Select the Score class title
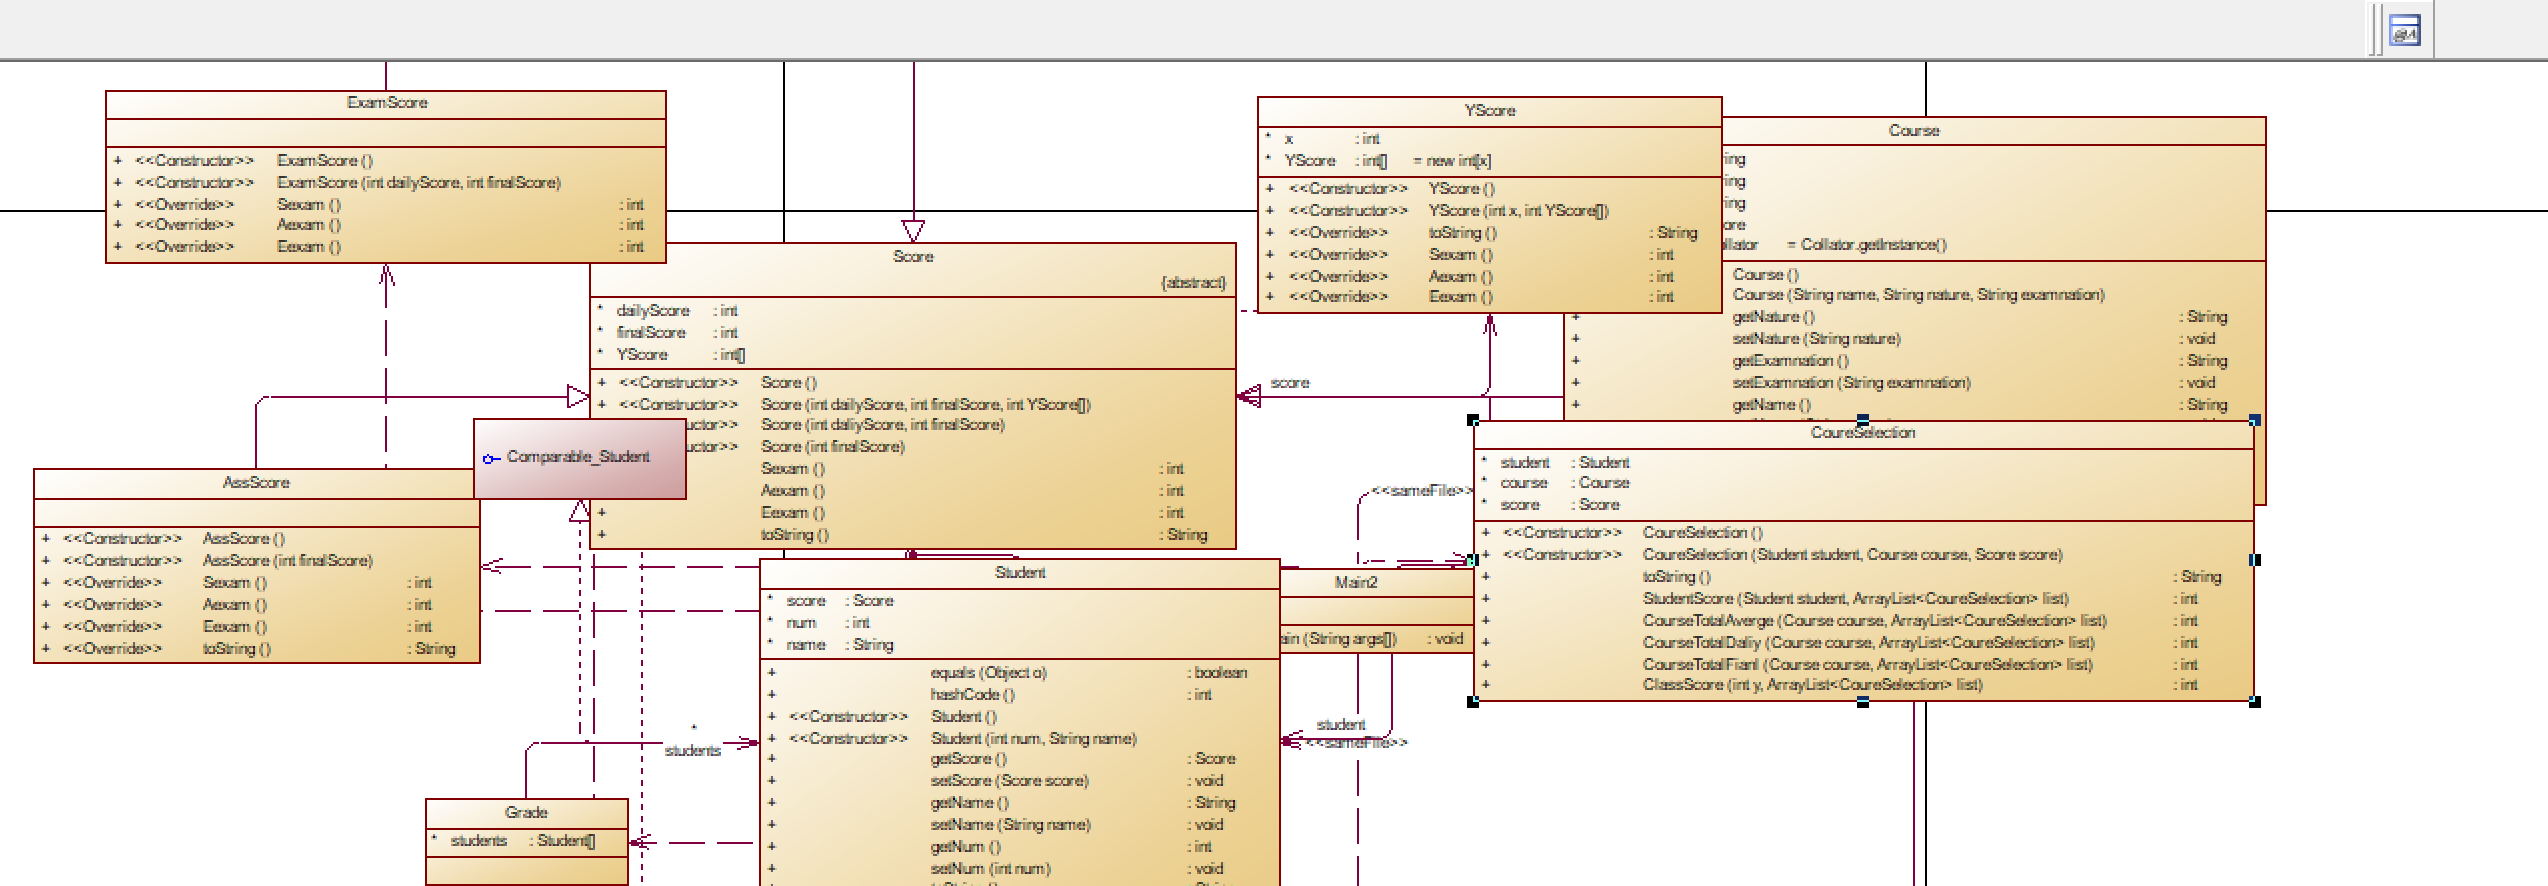Screen dimensions: 2548x886 coord(913,257)
